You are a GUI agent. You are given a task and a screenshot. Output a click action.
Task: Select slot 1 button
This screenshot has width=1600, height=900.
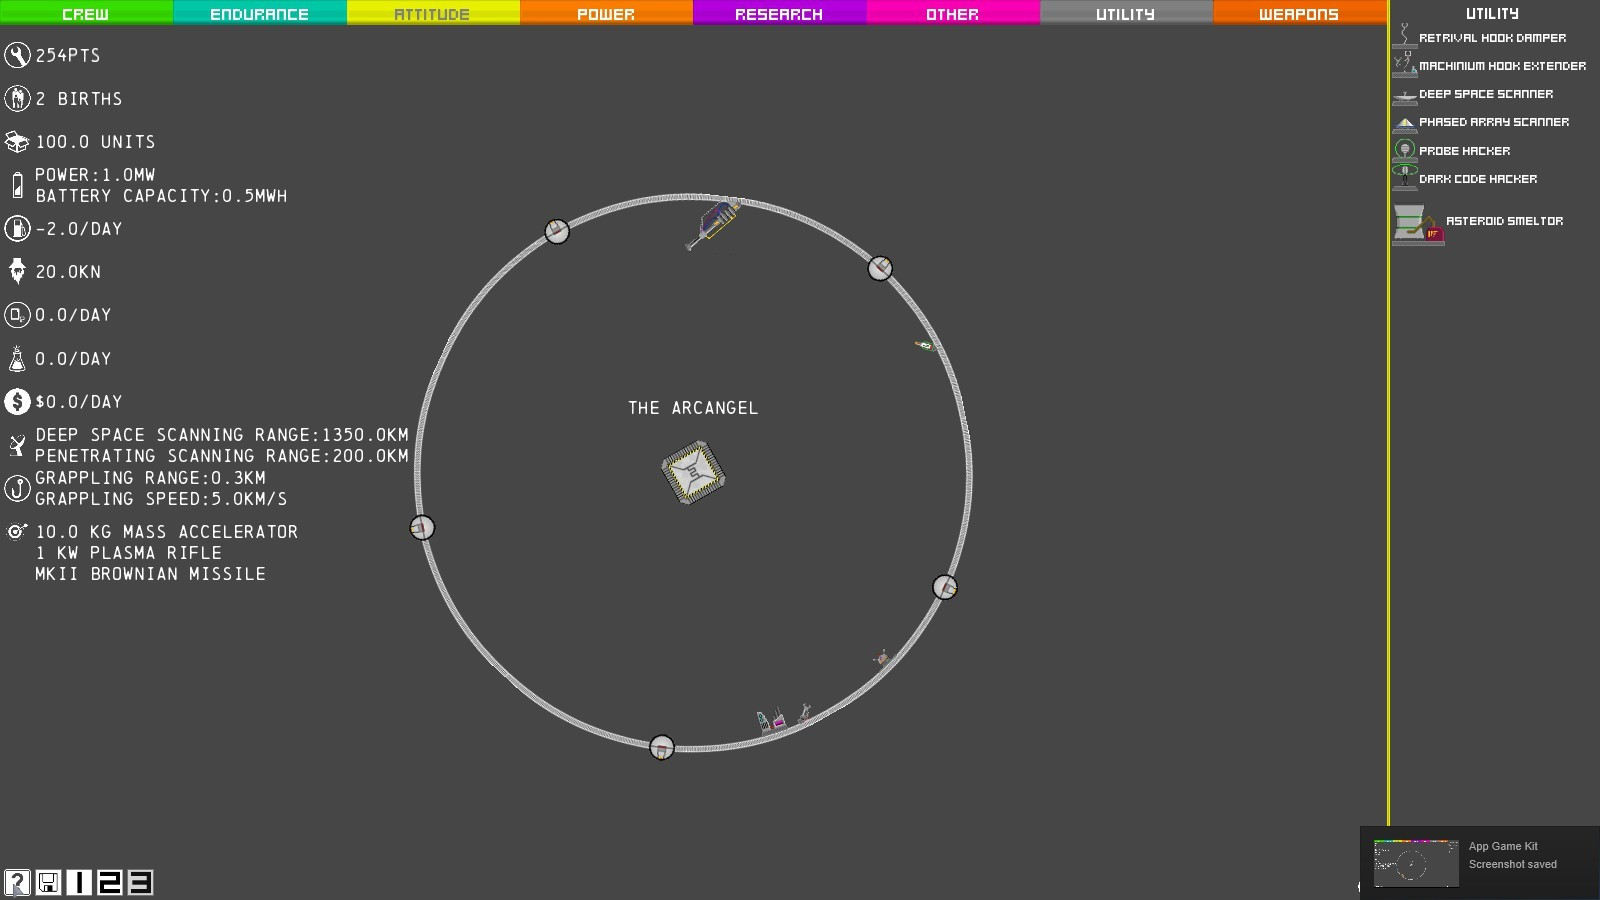79,882
